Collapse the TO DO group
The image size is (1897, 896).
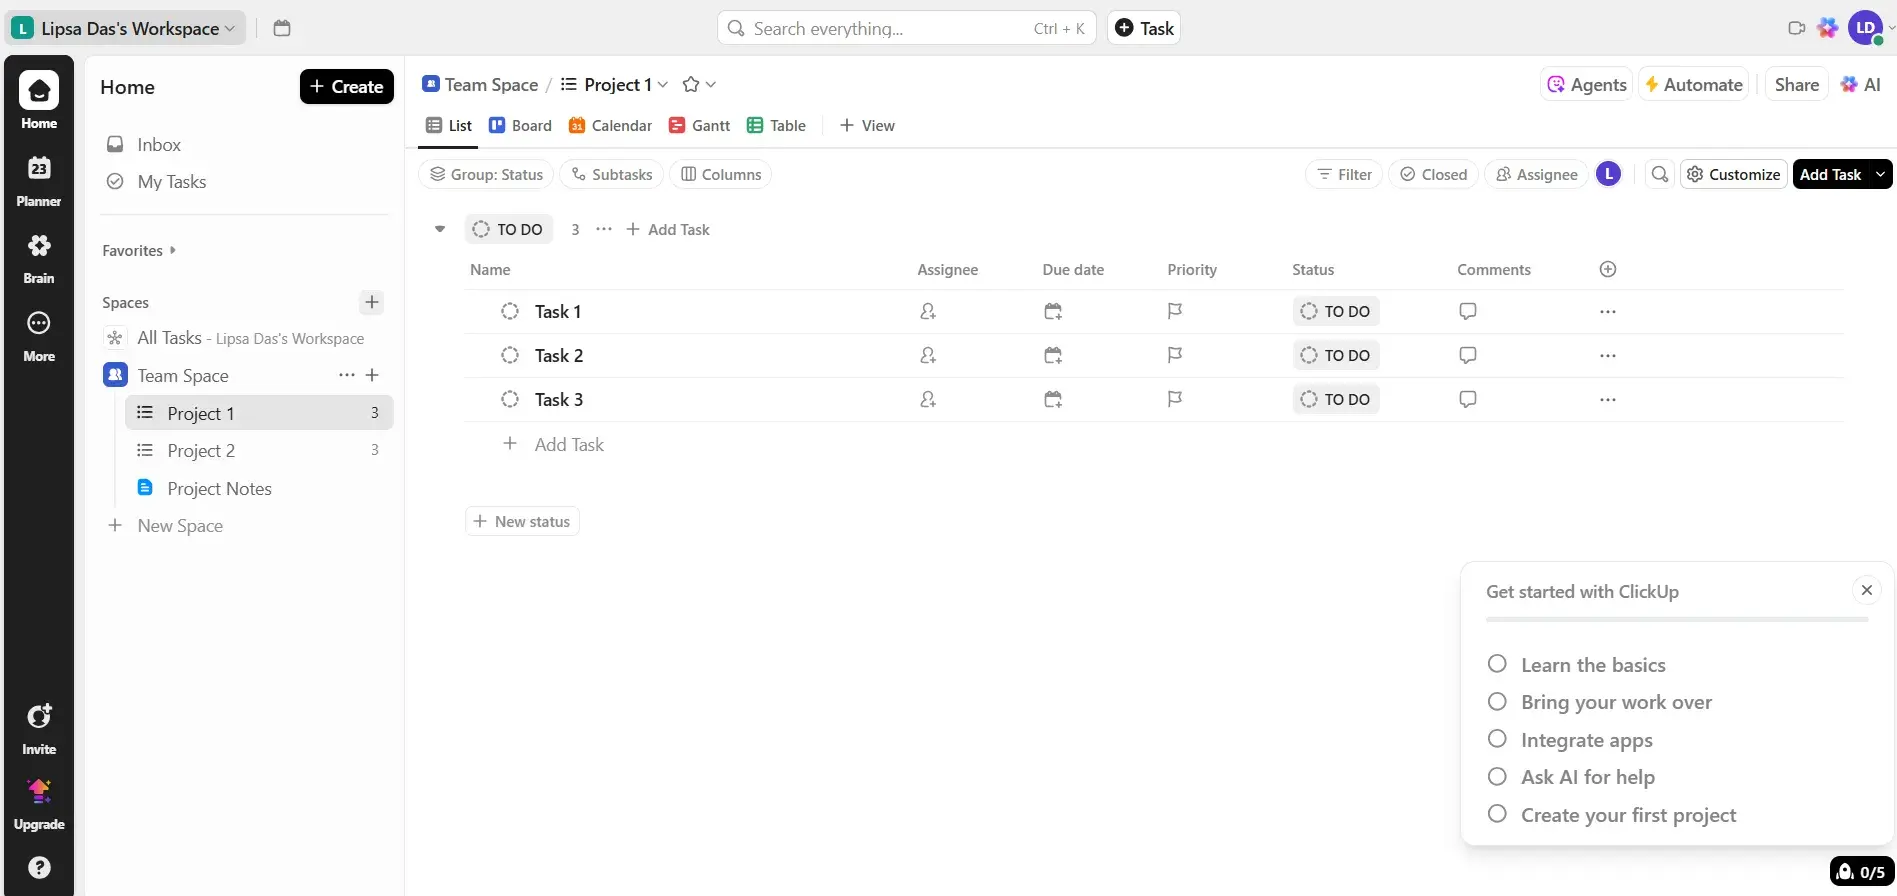(440, 229)
